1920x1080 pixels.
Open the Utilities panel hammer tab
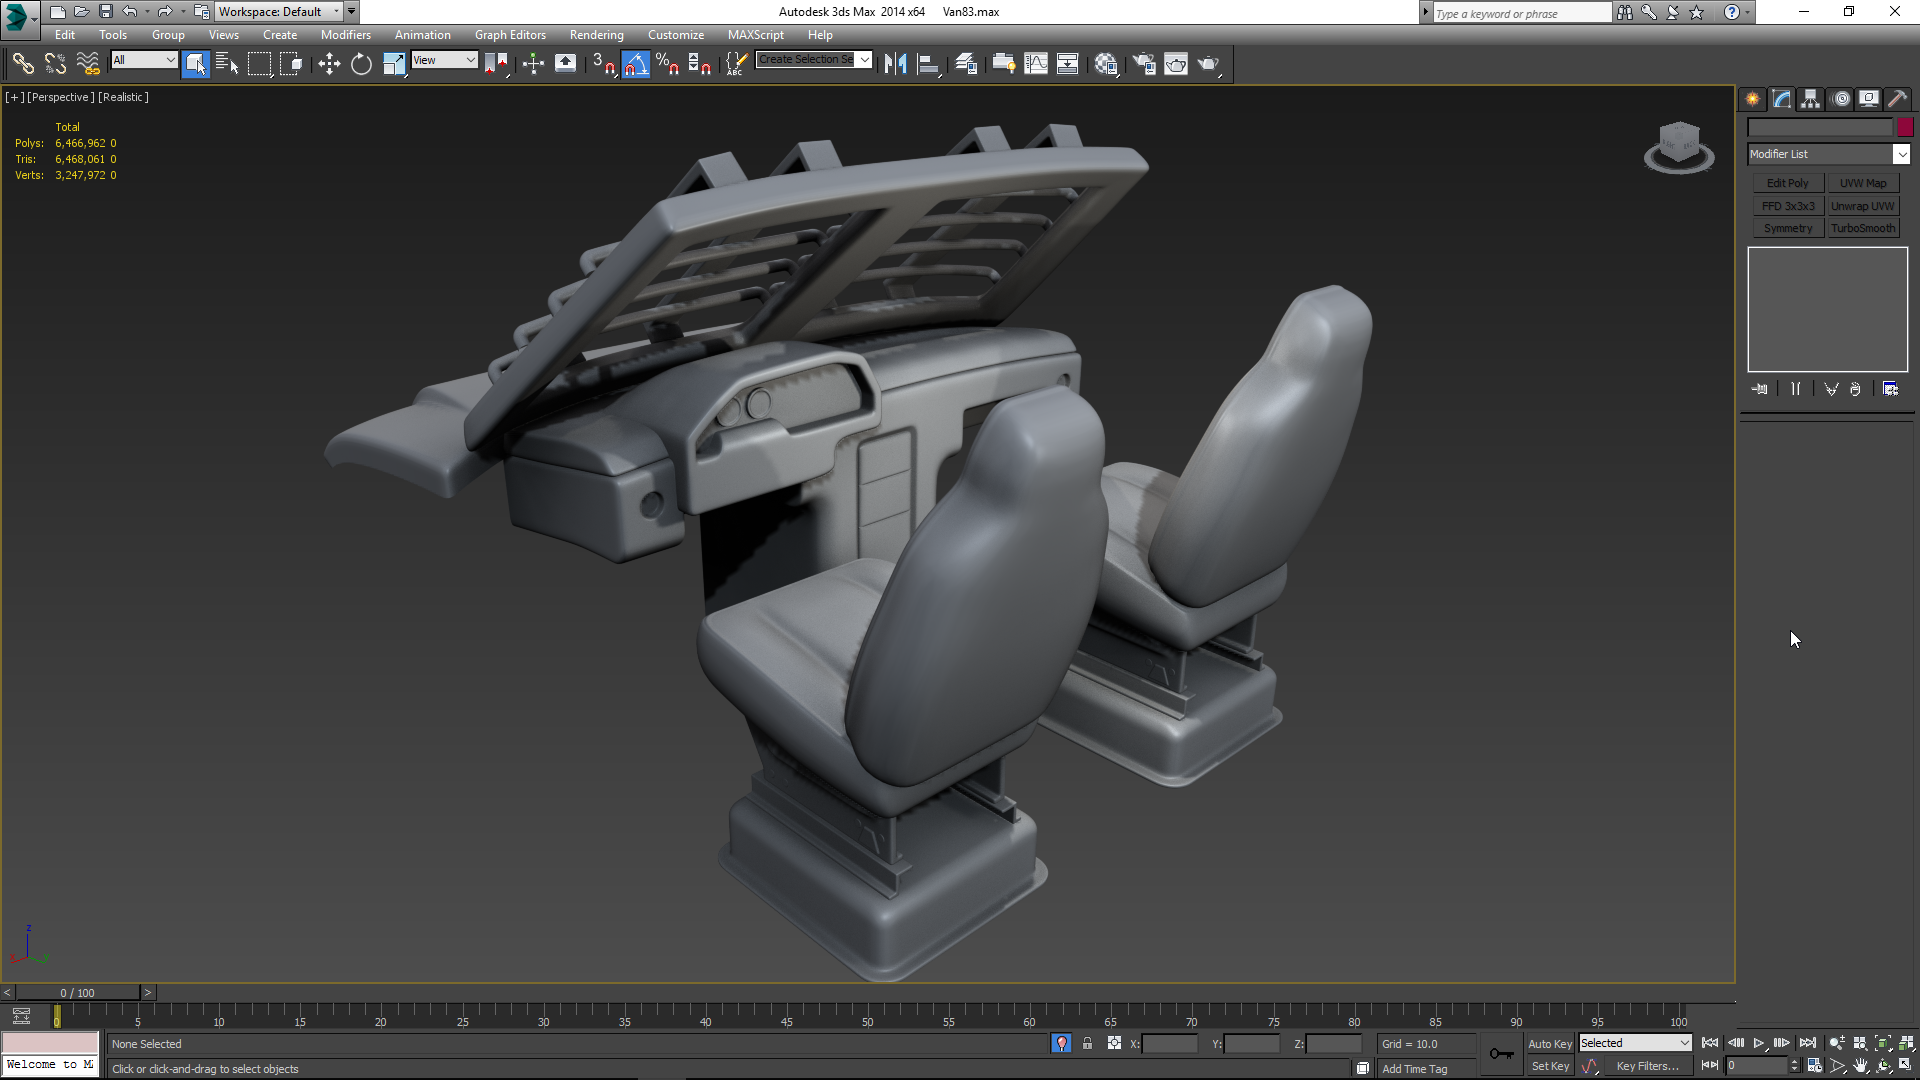tap(1897, 99)
